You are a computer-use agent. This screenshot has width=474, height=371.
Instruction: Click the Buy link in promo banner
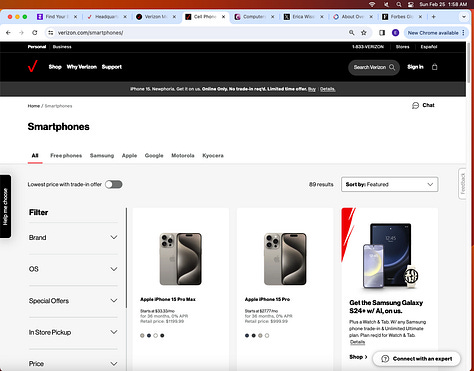[312, 89]
